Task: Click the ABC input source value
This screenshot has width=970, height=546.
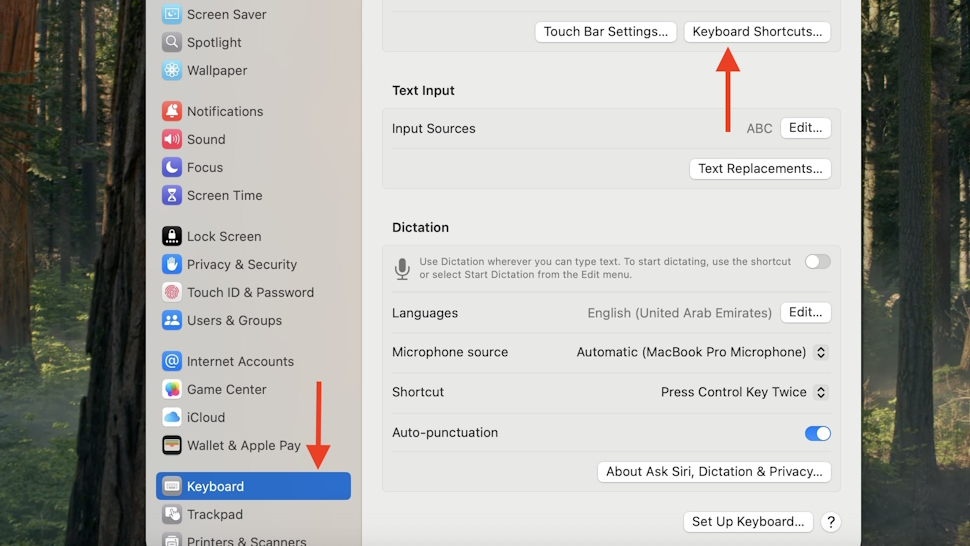Action: pyautogui.click(x=759, y=129)
